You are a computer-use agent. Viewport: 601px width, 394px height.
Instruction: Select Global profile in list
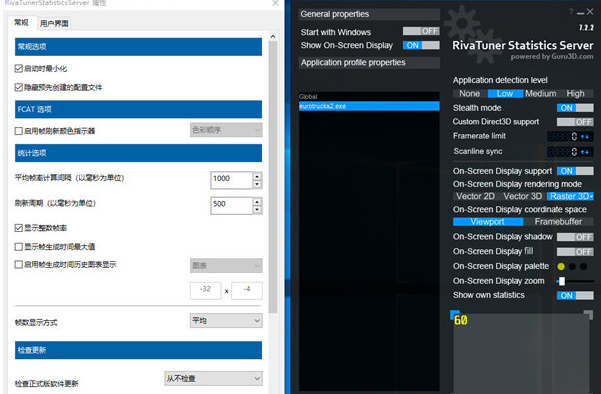pyautogui.click(x=369, y=96)
